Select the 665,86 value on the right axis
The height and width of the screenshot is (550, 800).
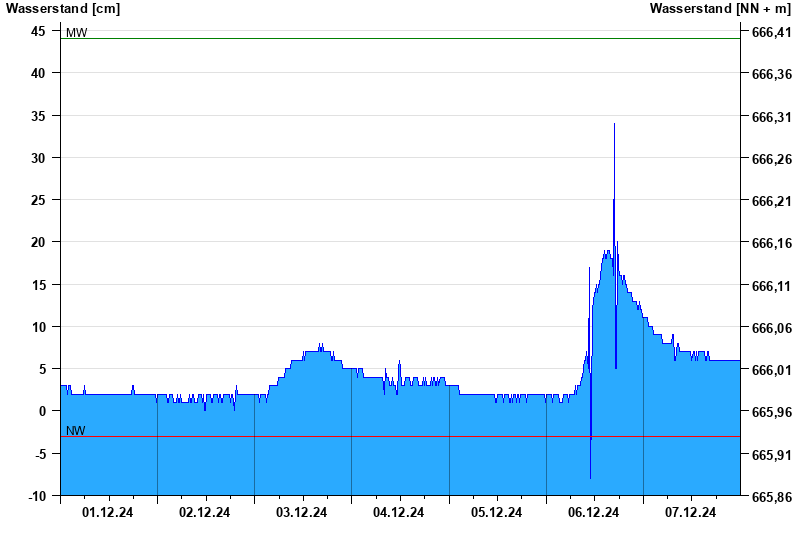771,497
